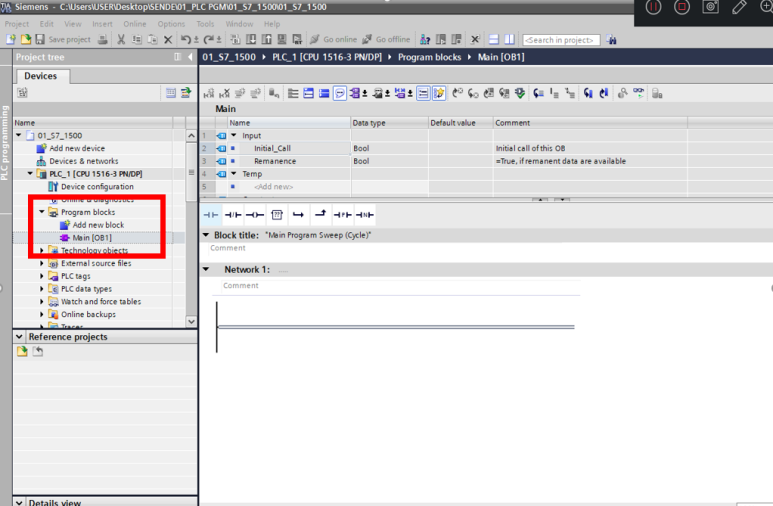Upload from device icon

[267, 39]
